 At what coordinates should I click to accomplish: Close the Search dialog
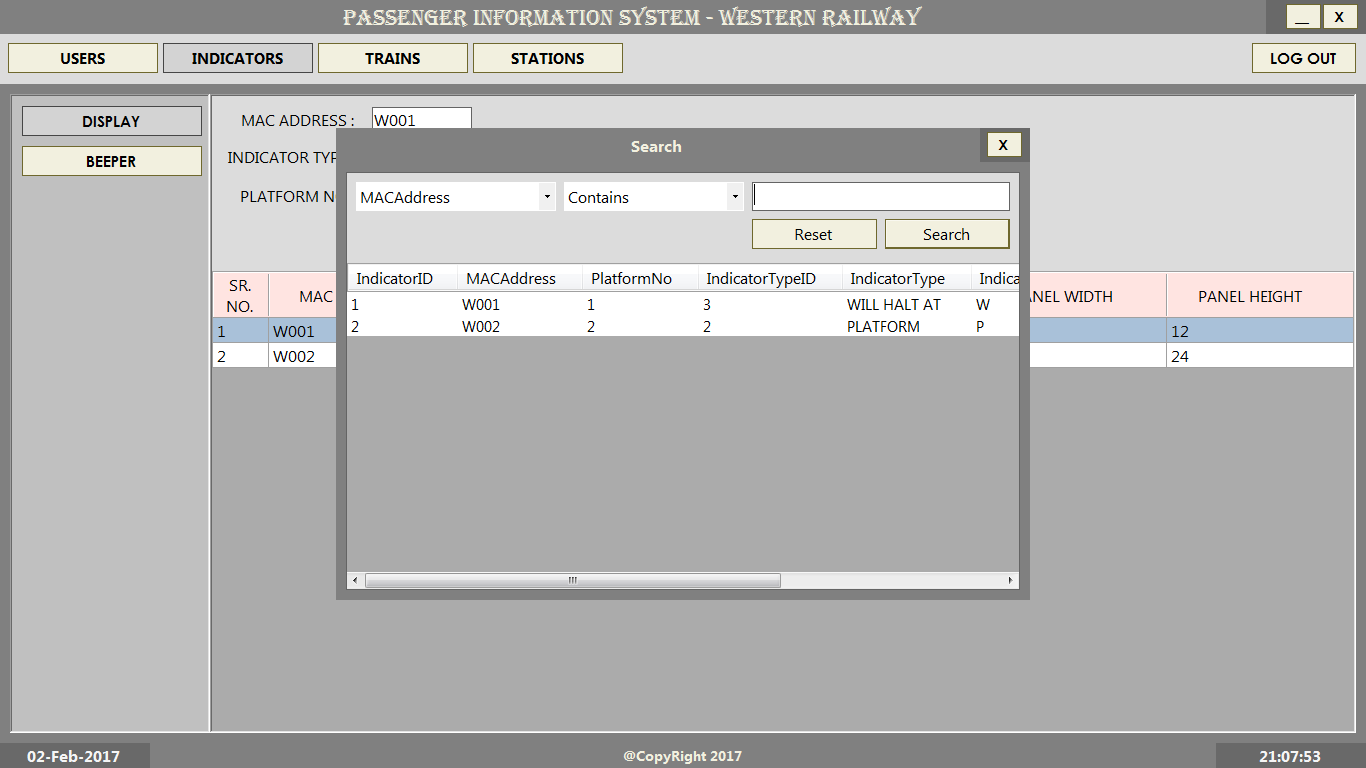tap(1003, 145)
